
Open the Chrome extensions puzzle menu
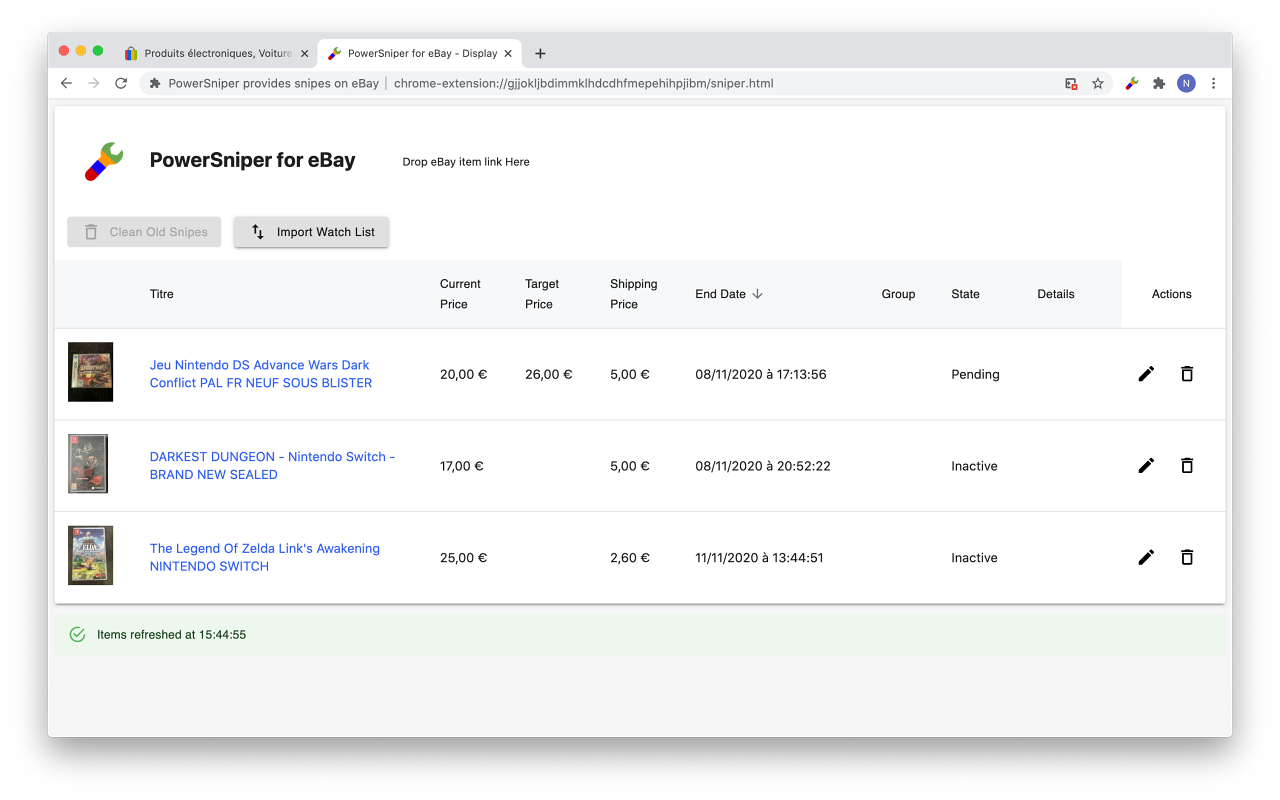point(1159,84)
